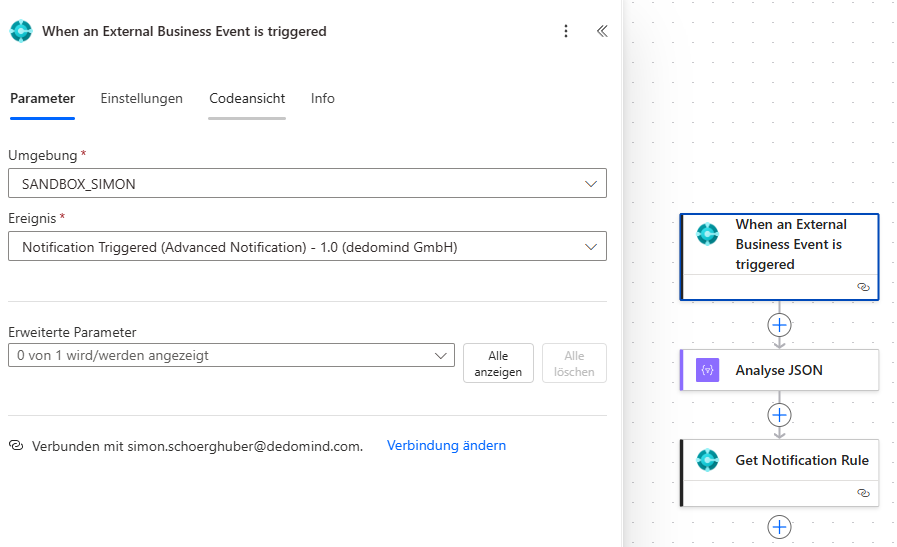
Task: Add step below the trigger card
Action: coord(779,325)
